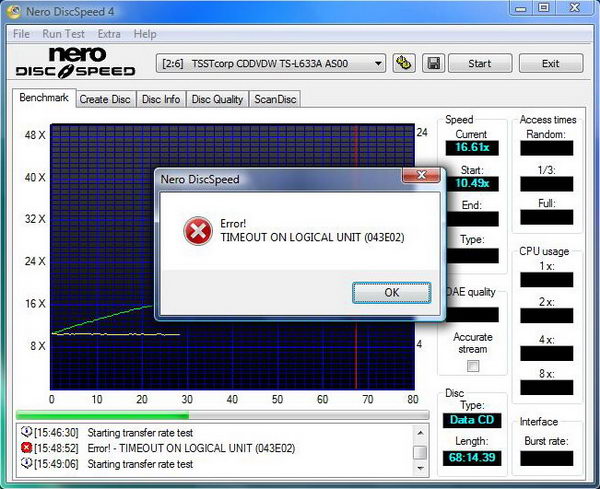The width and height of the screenshot is (600, 489).
Task: Open the File menu
Action: 21,33
